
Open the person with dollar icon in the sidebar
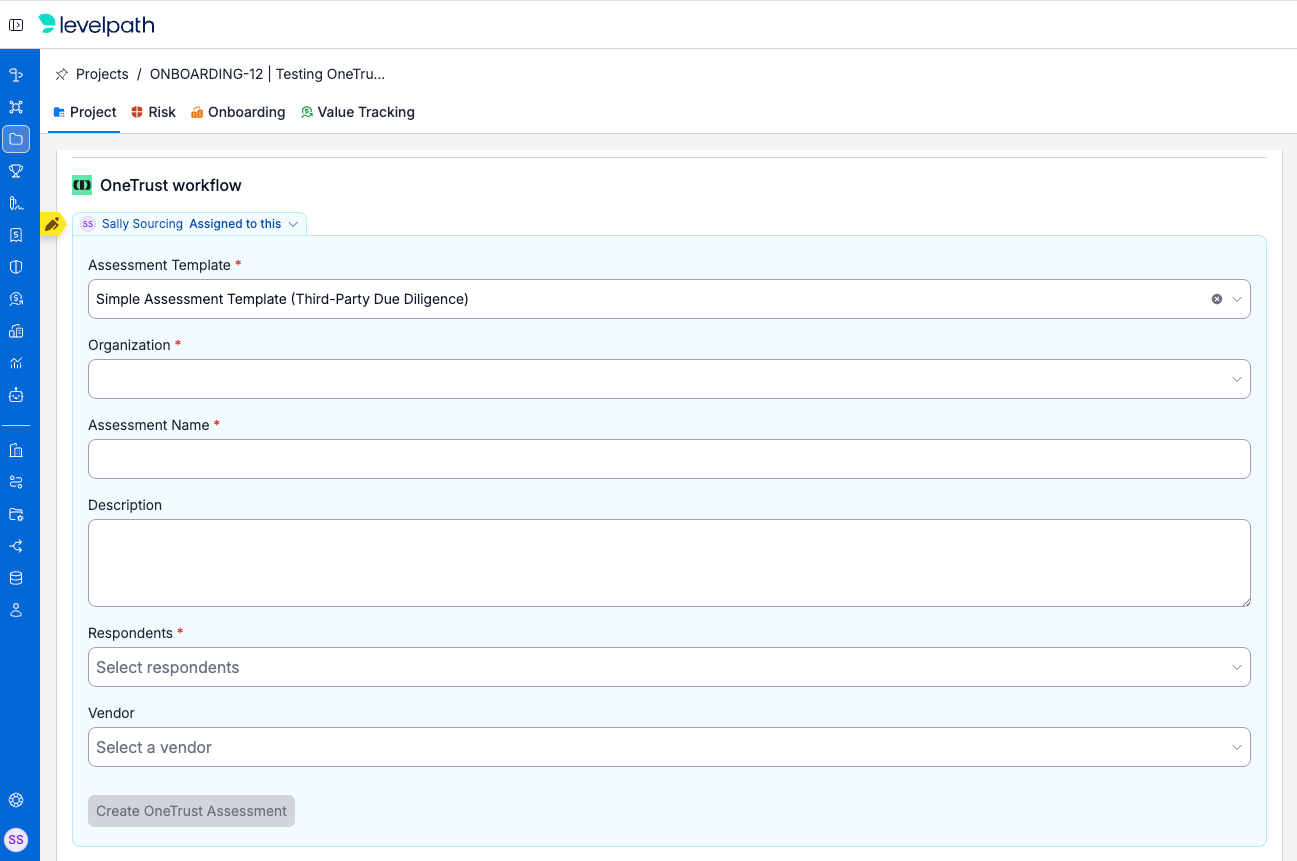tap(16, 299)
